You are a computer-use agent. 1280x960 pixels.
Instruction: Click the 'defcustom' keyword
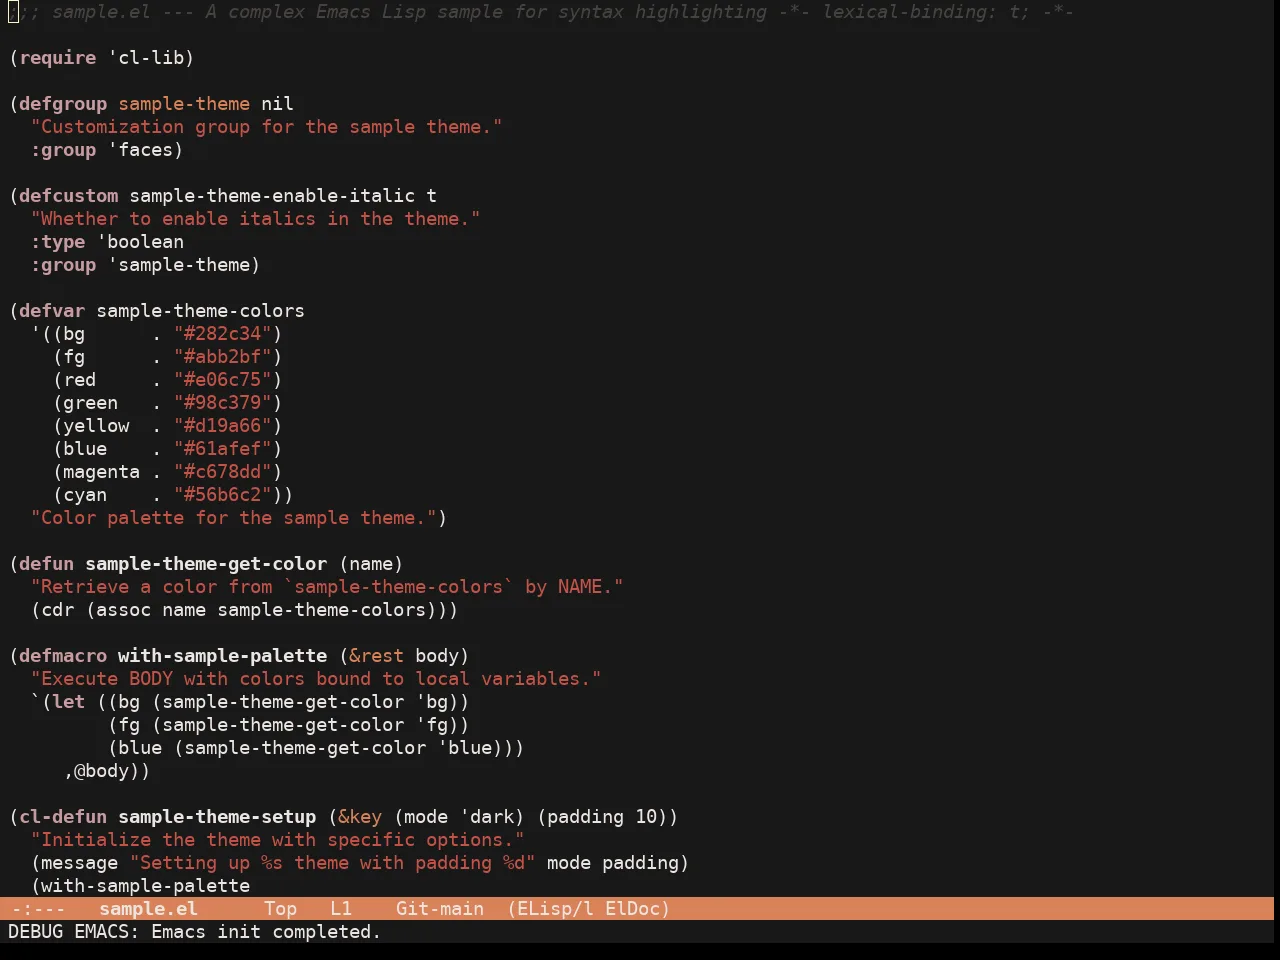pos(69,196)
